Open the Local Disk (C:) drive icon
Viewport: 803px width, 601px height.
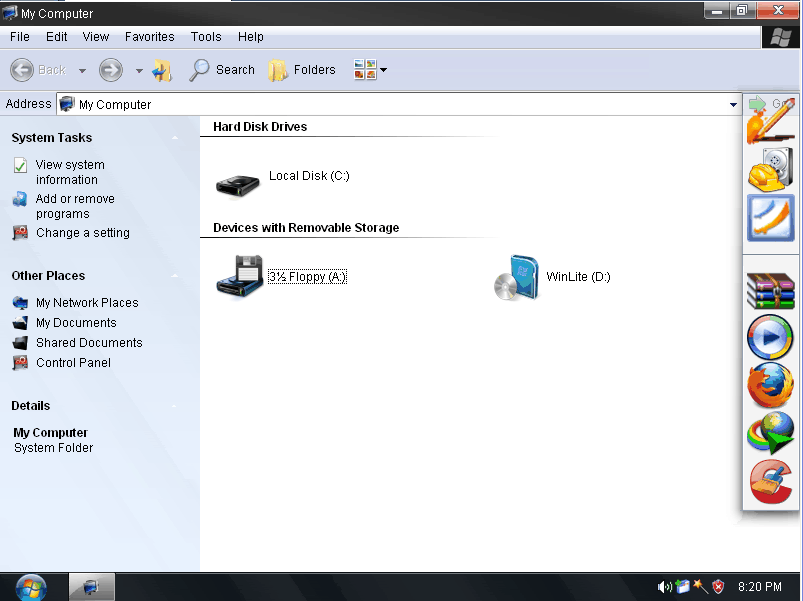pyautogui.click(x=238, y=185)
